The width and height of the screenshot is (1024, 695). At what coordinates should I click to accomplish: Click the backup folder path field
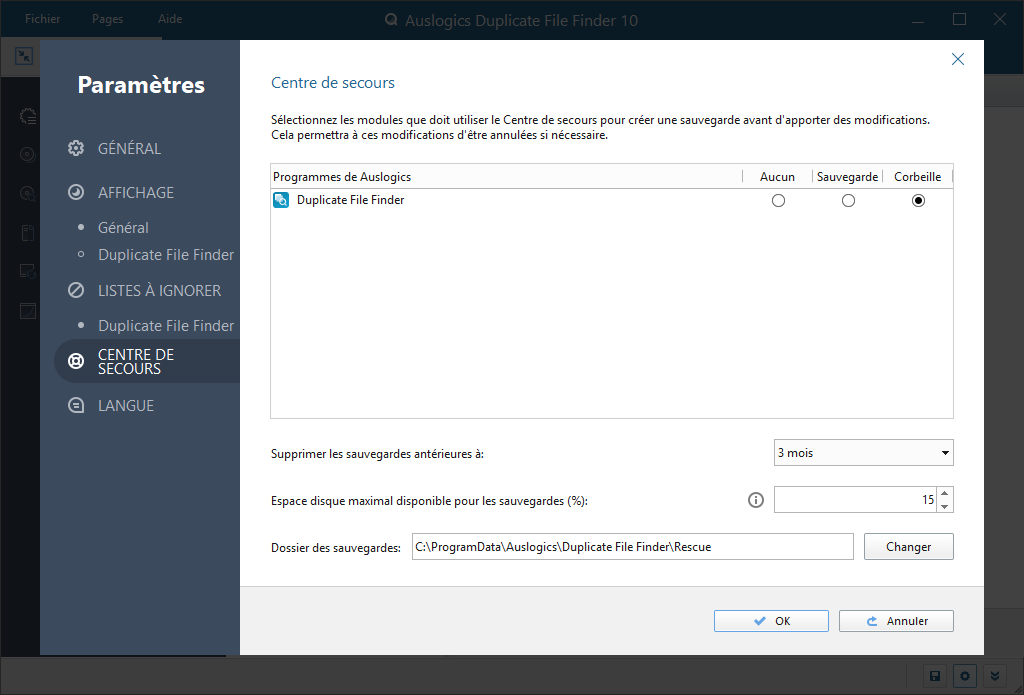coord(633,547)
